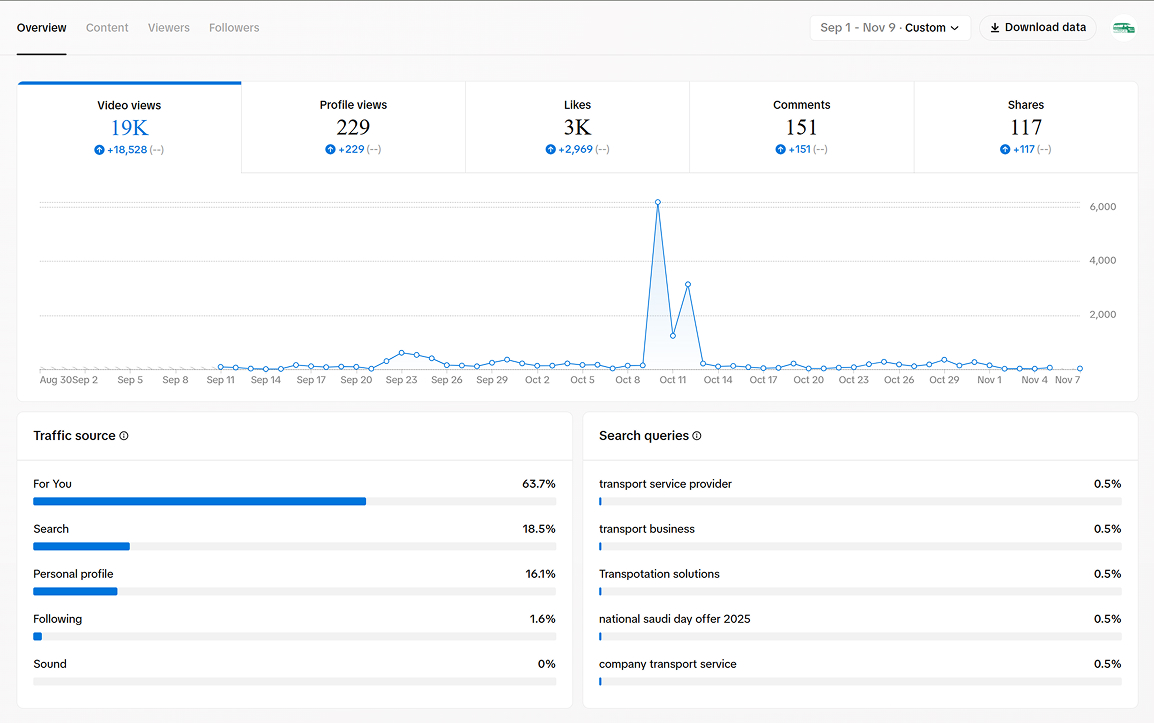The height and width of the screenshot is (723, 1154).
Task: Click the Profile views up-arrow icon
Action: click(329, 149)
